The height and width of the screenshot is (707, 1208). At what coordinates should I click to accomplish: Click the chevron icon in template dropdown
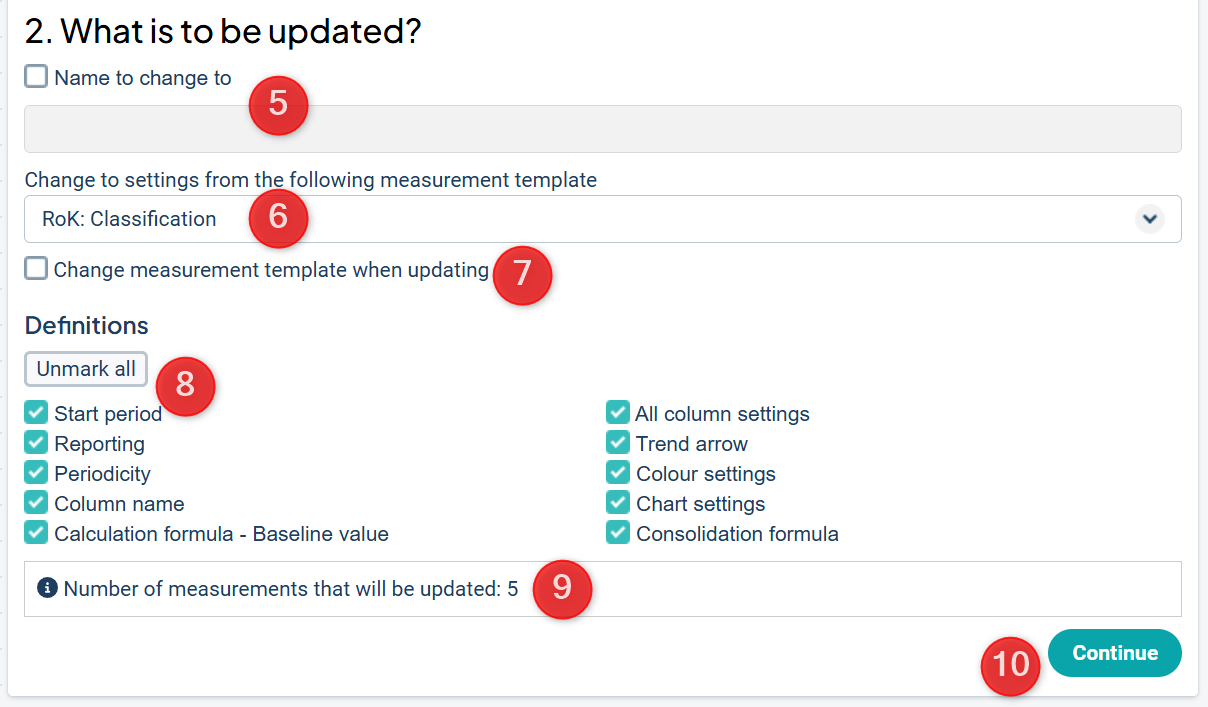(1150, 219)
